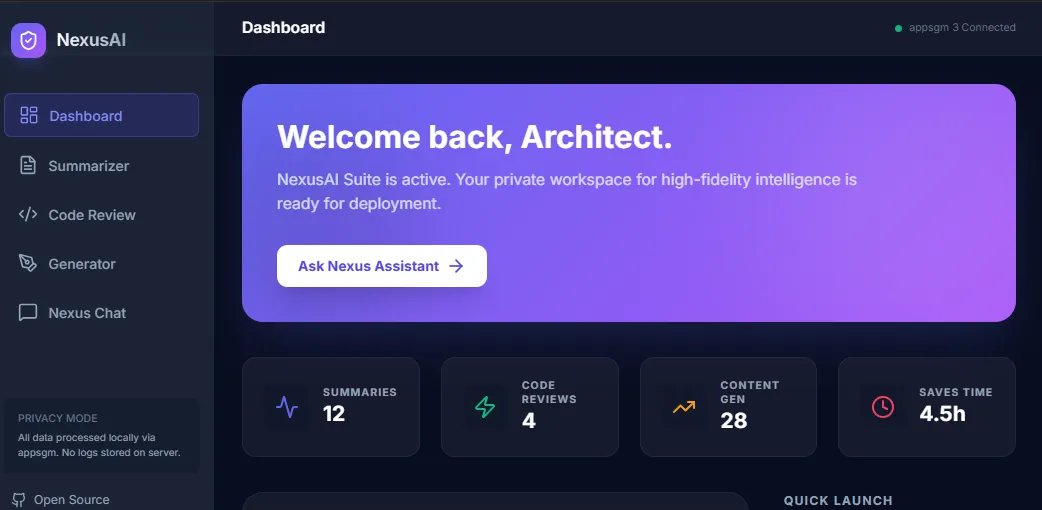
Task: Open the Summarizer page from sidebar
Action: point(89,166)
